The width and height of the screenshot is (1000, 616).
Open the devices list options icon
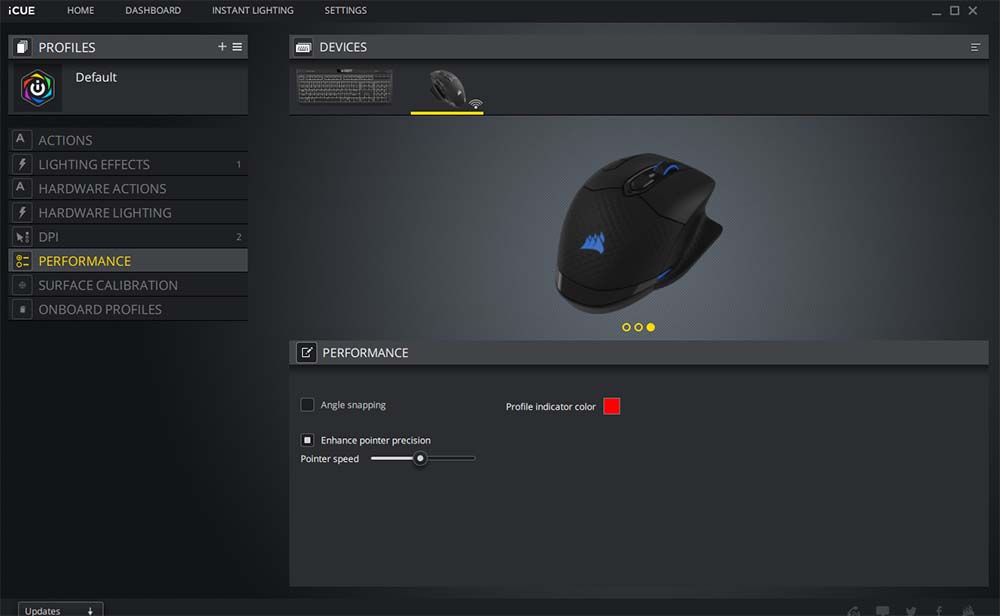(975, 47)
